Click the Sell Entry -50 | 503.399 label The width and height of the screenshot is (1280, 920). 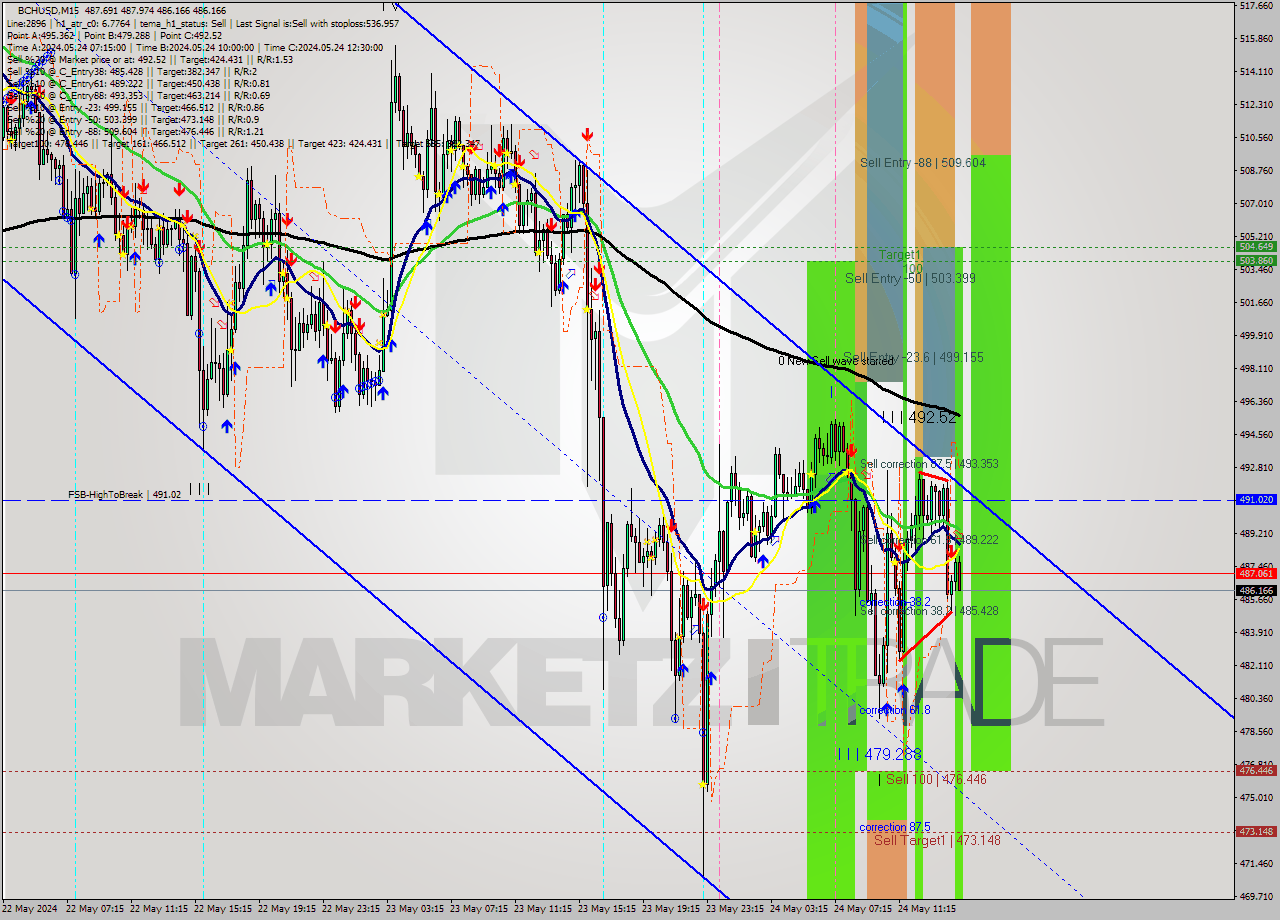pos(910,278)
